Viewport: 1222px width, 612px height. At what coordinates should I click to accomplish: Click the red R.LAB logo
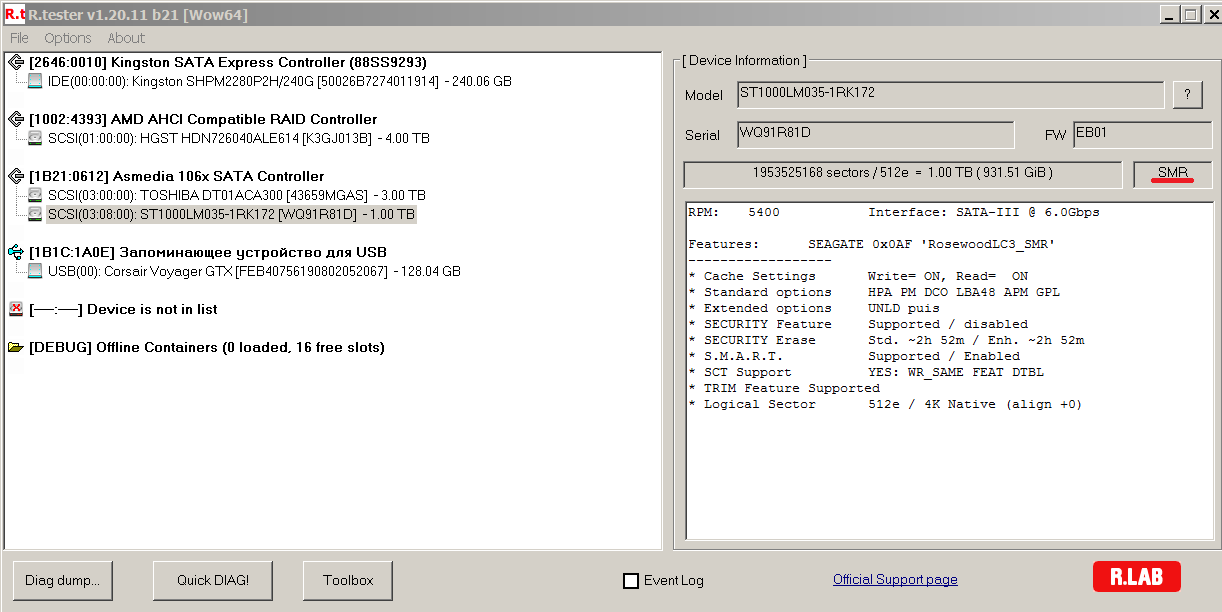tap(1136, 576)
